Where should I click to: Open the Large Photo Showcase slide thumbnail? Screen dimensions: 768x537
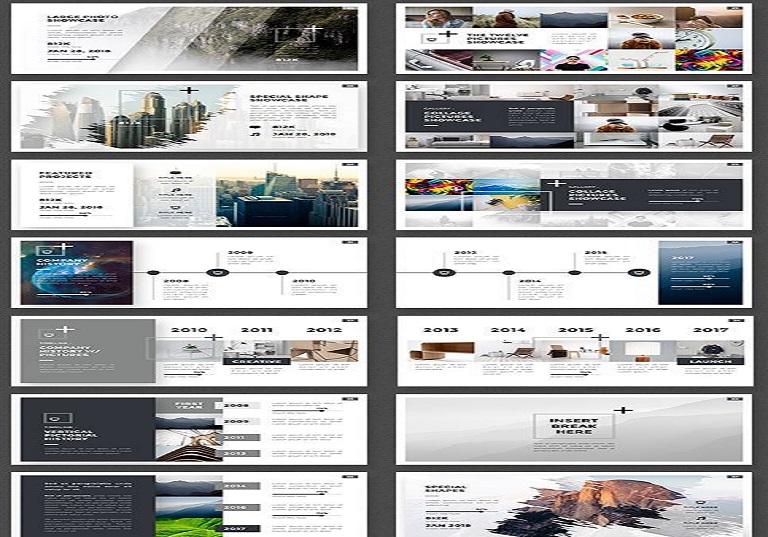pyautogui.click(x=188, y=39)
